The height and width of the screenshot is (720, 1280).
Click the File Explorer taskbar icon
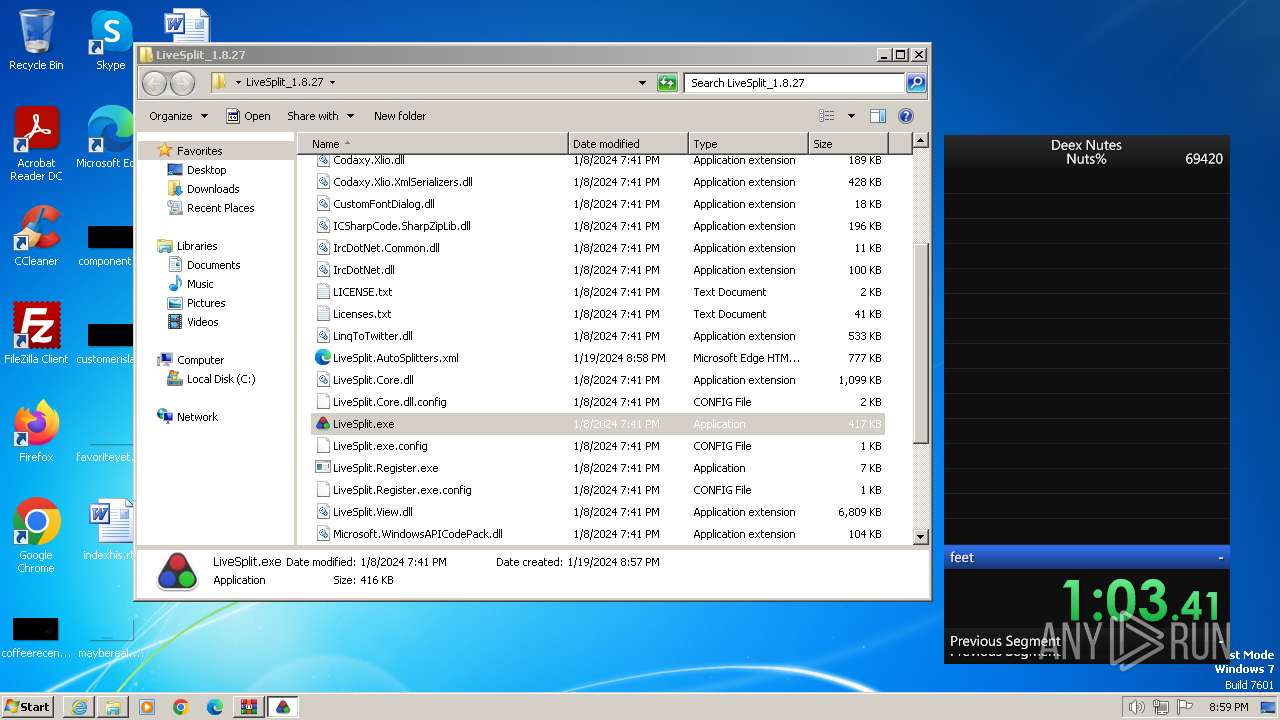point(113,707)
